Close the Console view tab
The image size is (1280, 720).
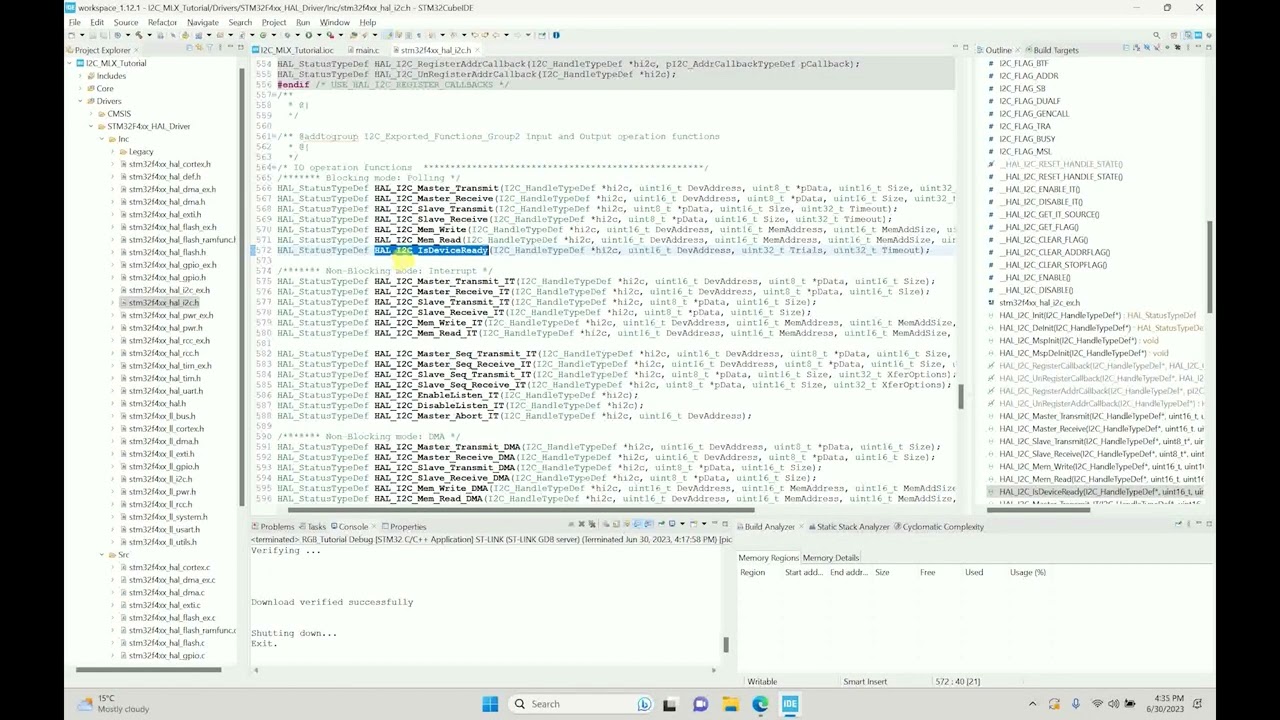tap(374, 527)
